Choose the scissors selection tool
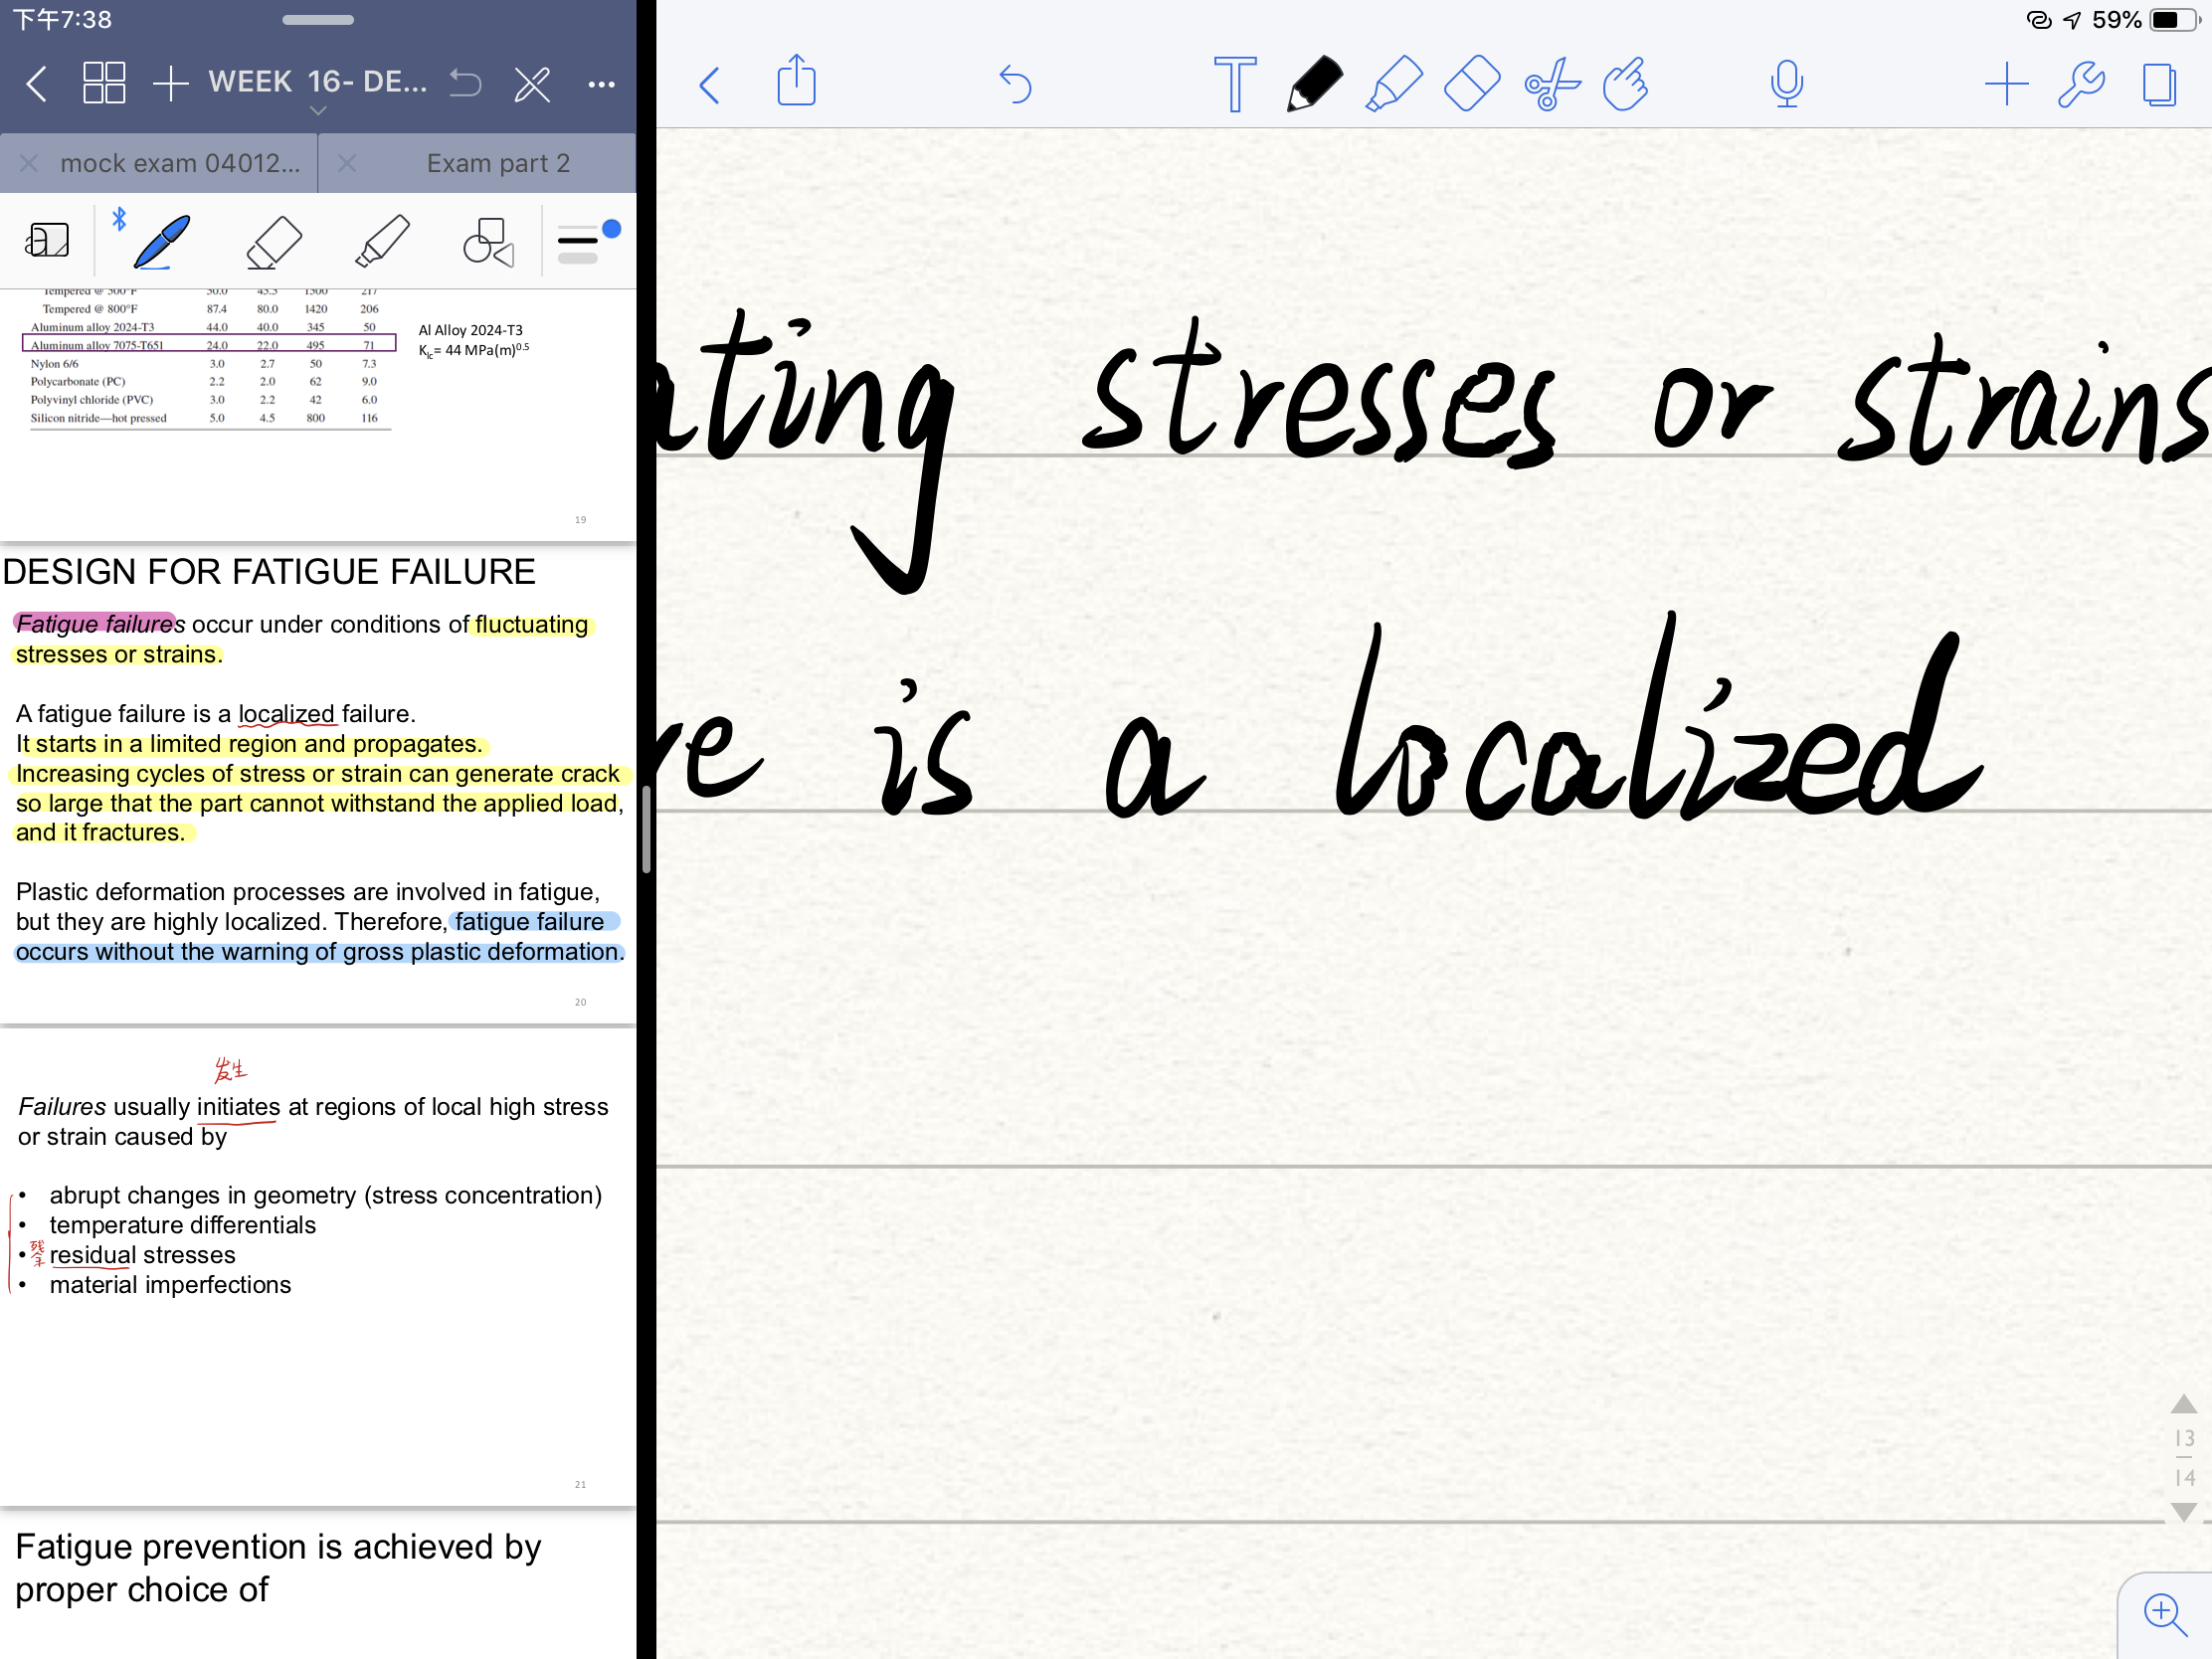The width and height of the screenshot is (2212, 1659). tap(1551, 84)
